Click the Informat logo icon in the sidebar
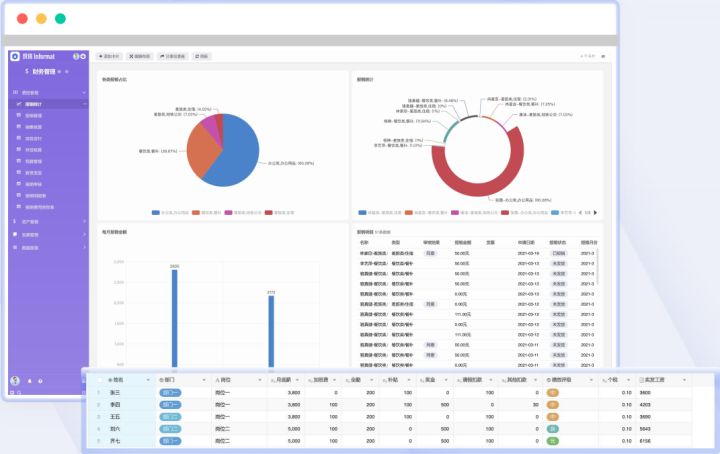The width and height of the screenshot is (720, 454). pyautogui.click(x=15, y=56)
